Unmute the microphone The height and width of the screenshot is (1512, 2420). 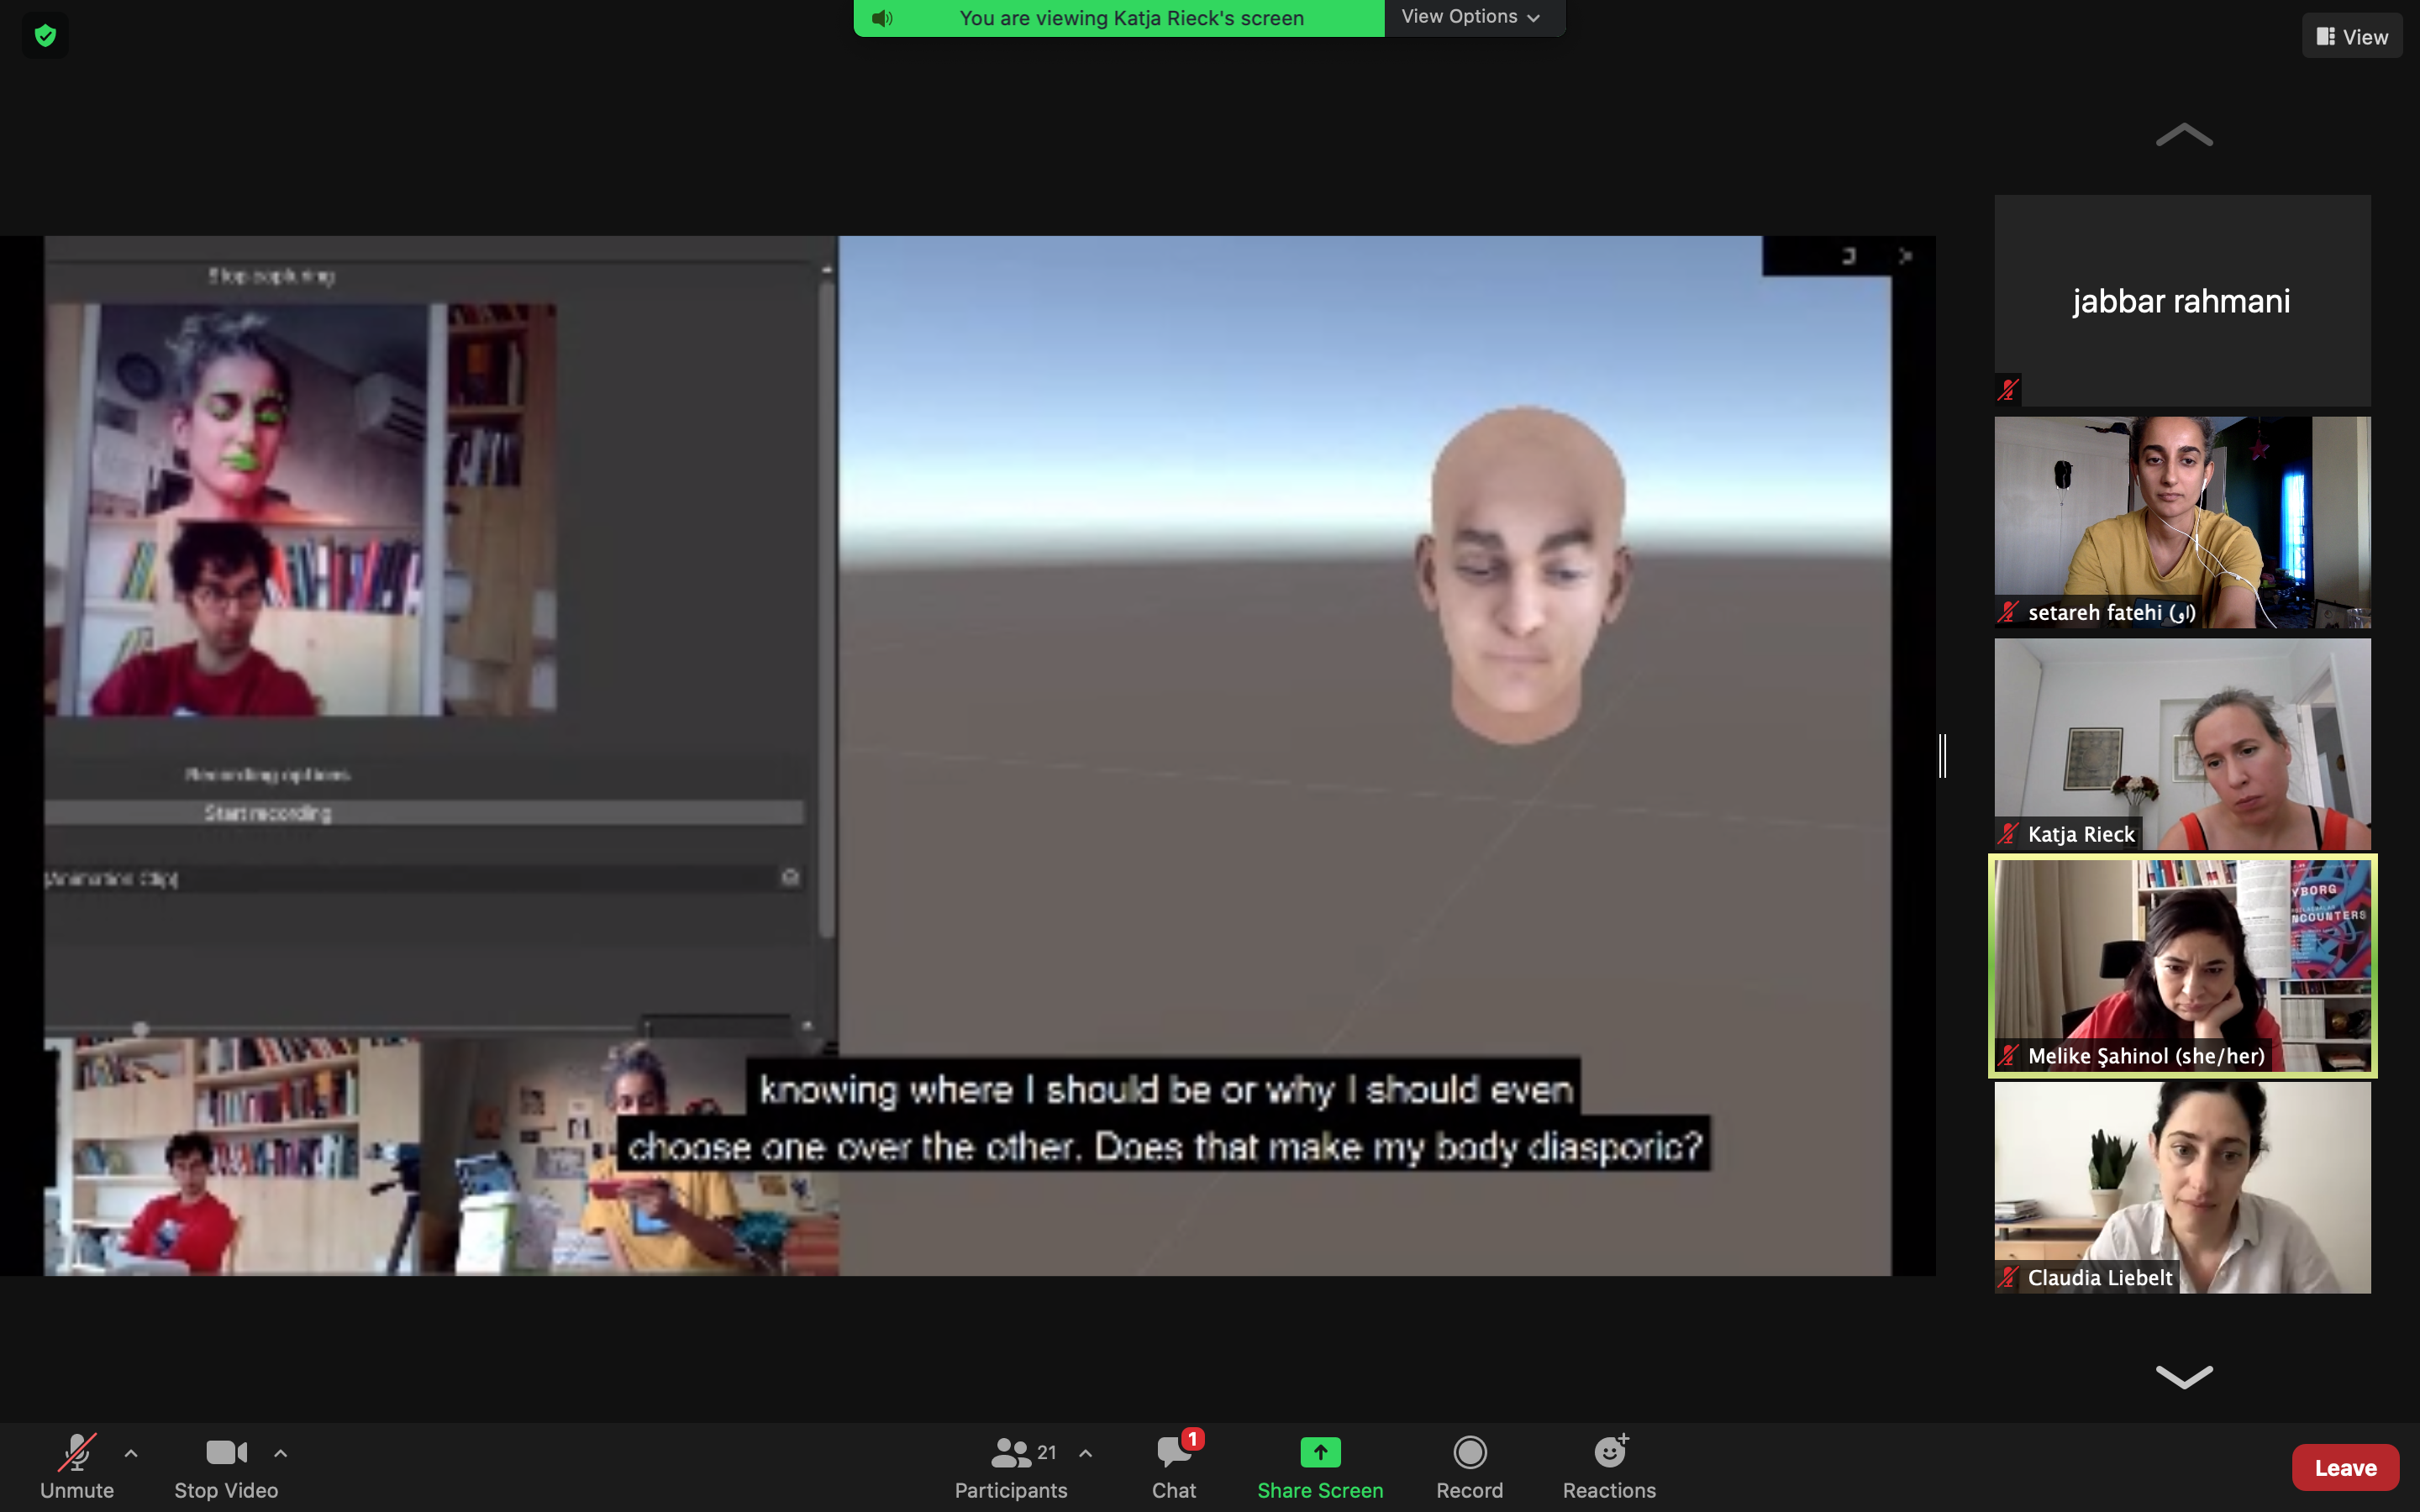pyautogui.click(x=77, y=1465)
